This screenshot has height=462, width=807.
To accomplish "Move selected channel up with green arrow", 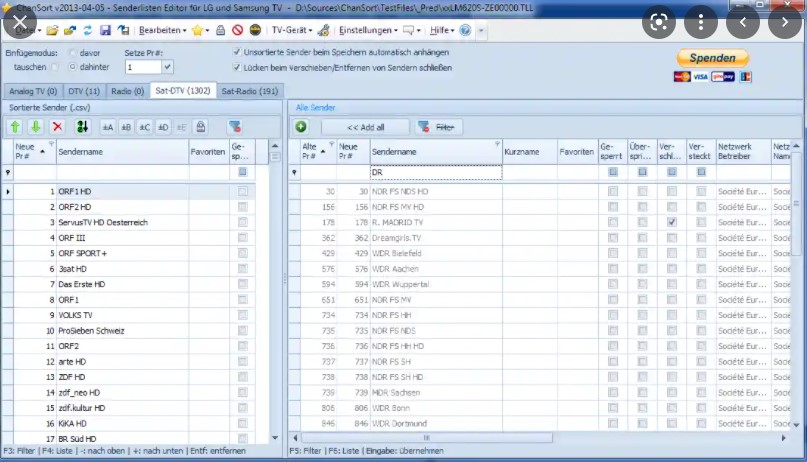I will (15, 127).
